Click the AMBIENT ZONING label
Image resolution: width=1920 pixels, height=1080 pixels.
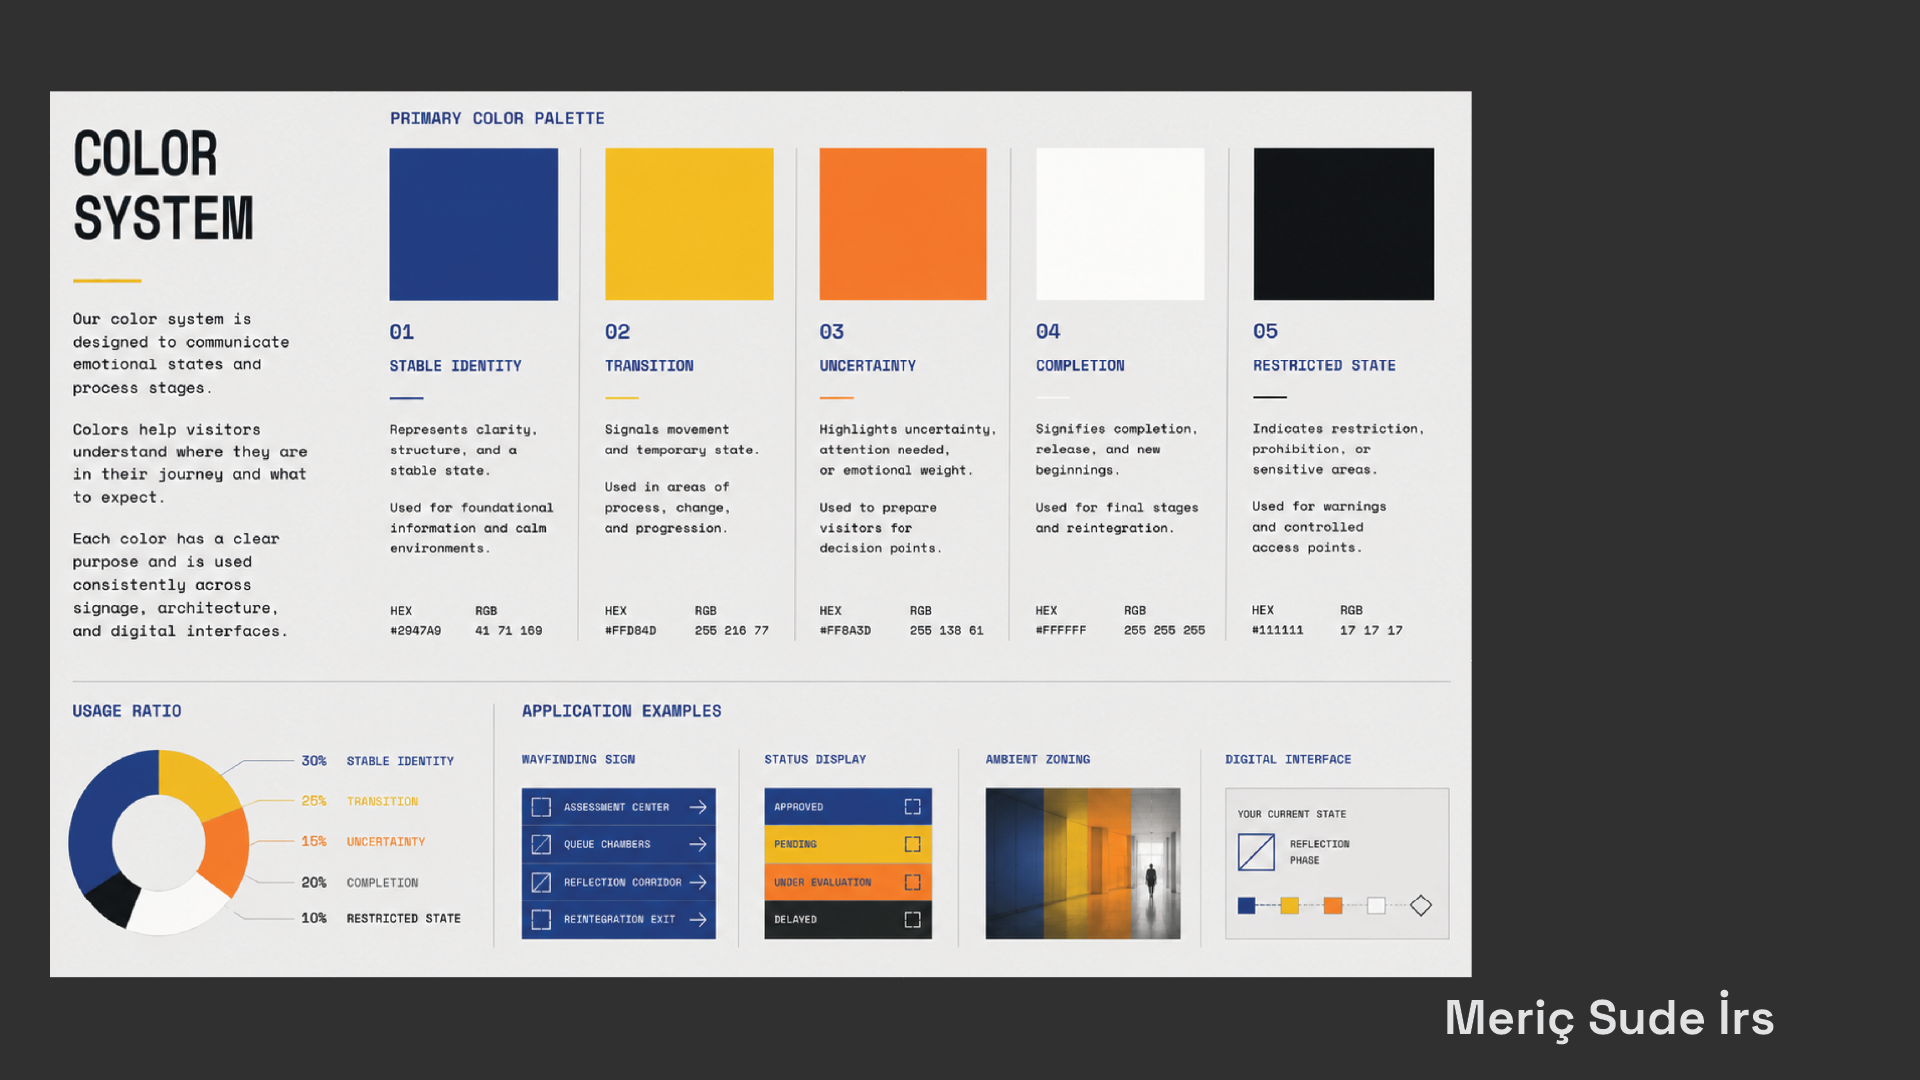pyautogui.click(x=1038, y=760)
